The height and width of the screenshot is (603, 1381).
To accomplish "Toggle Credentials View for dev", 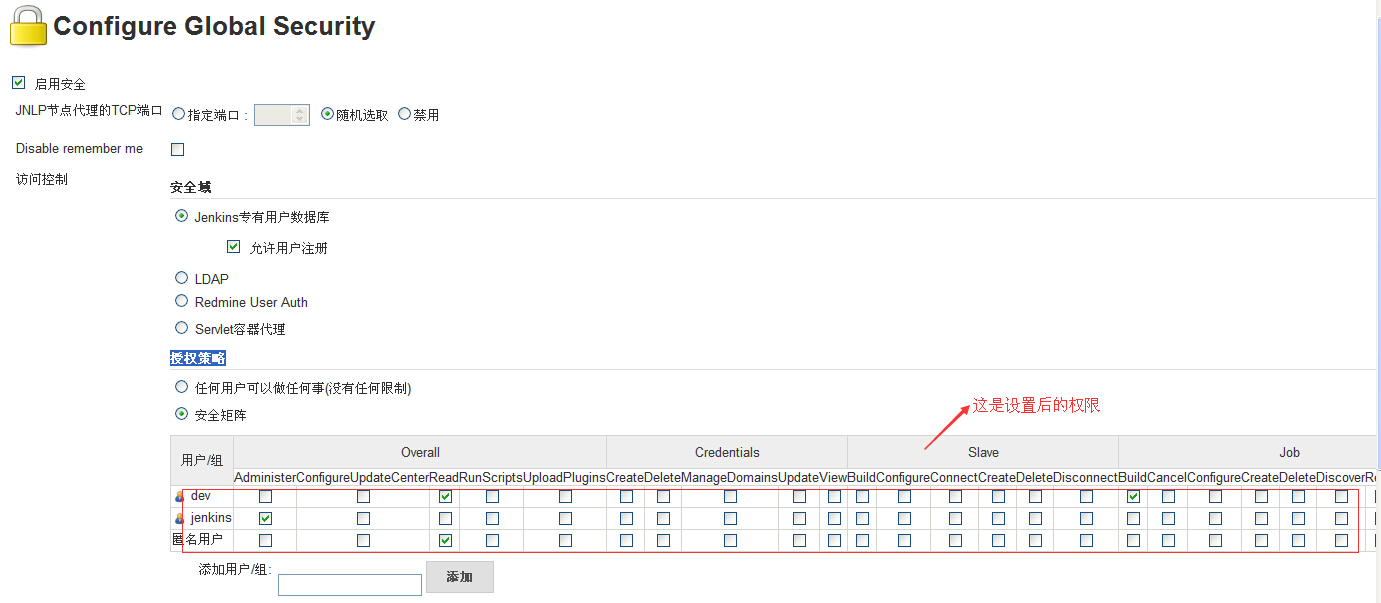I will (x=834, y=496).
